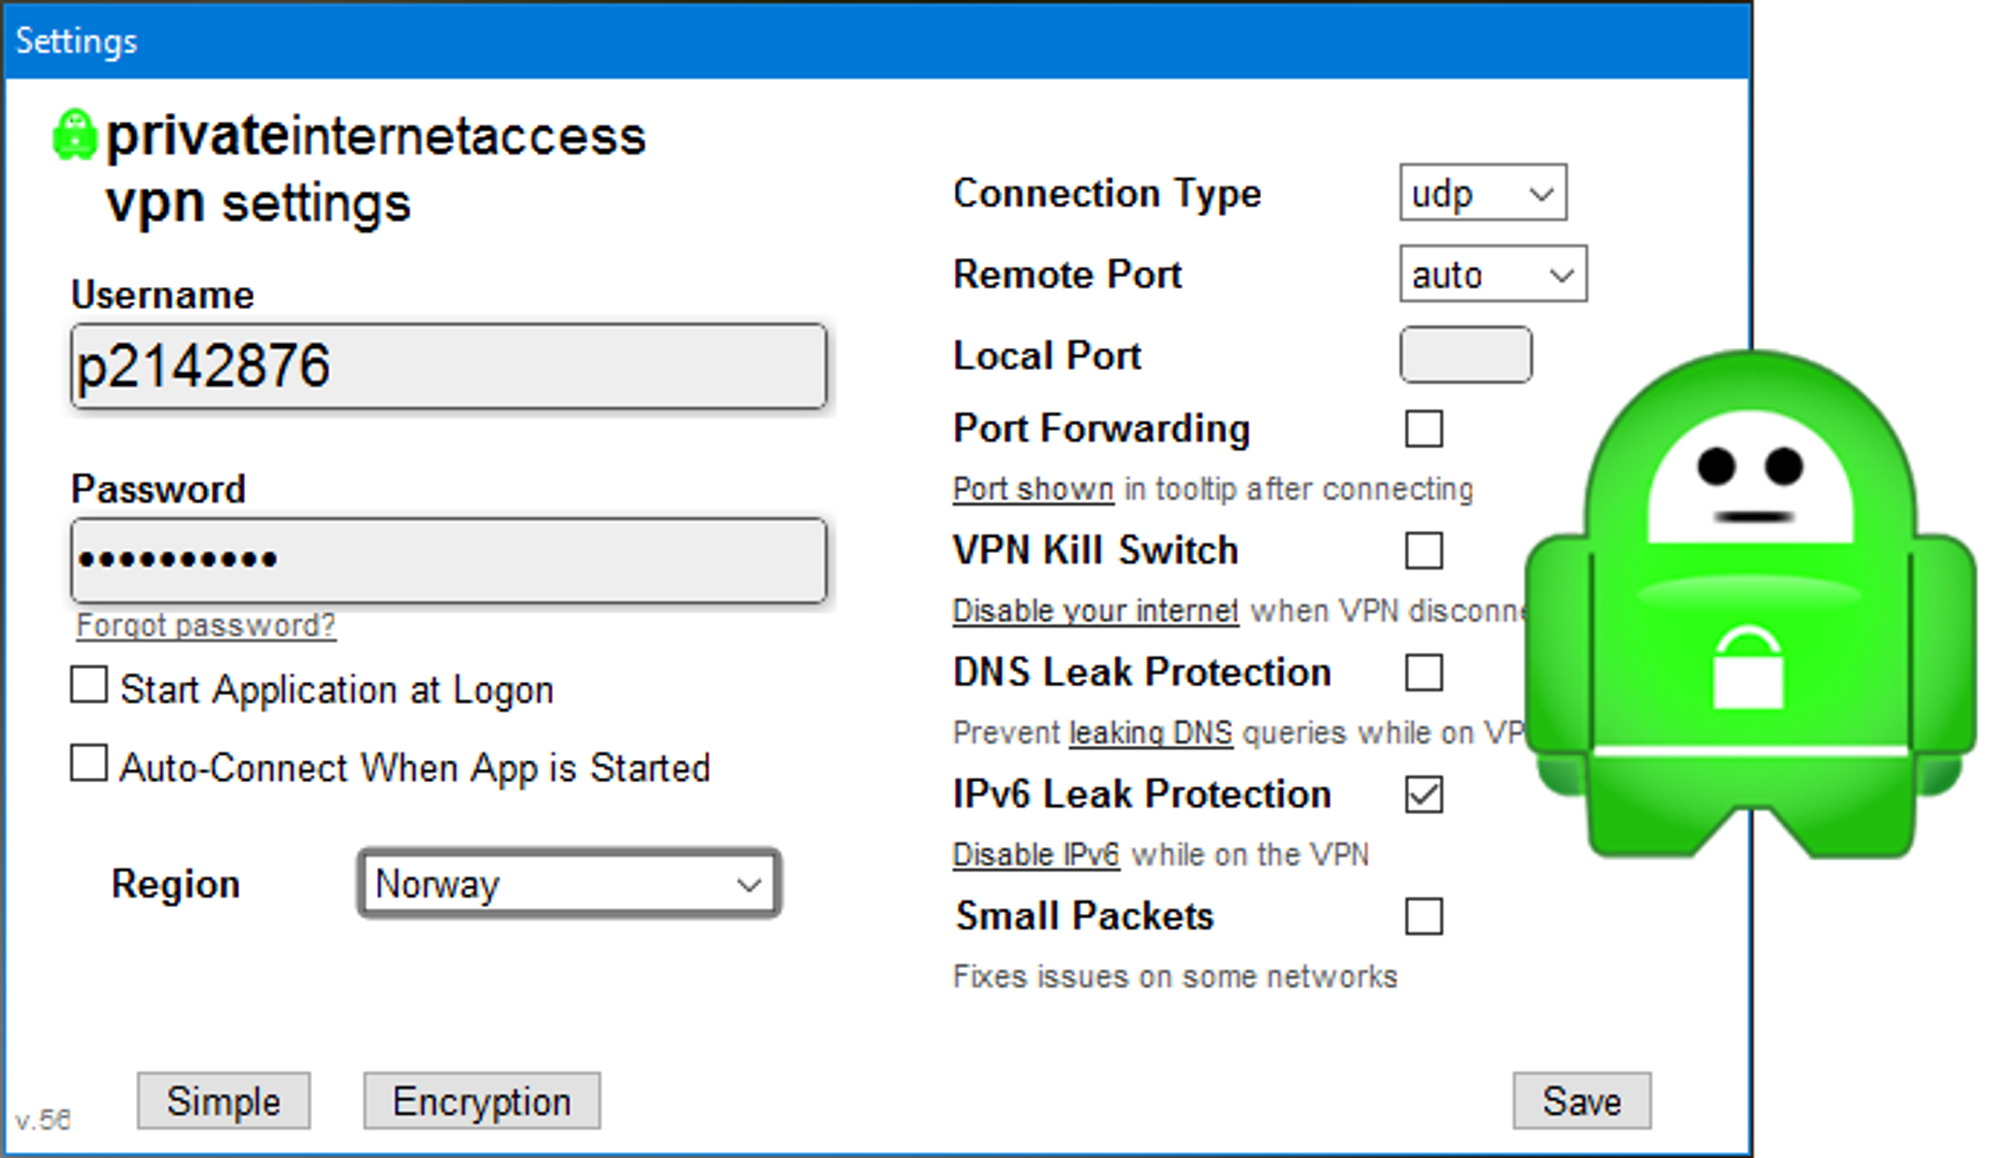2000x1158 pixels.
Task: Click into the Local Port field
Action: tap(1466, 355)
